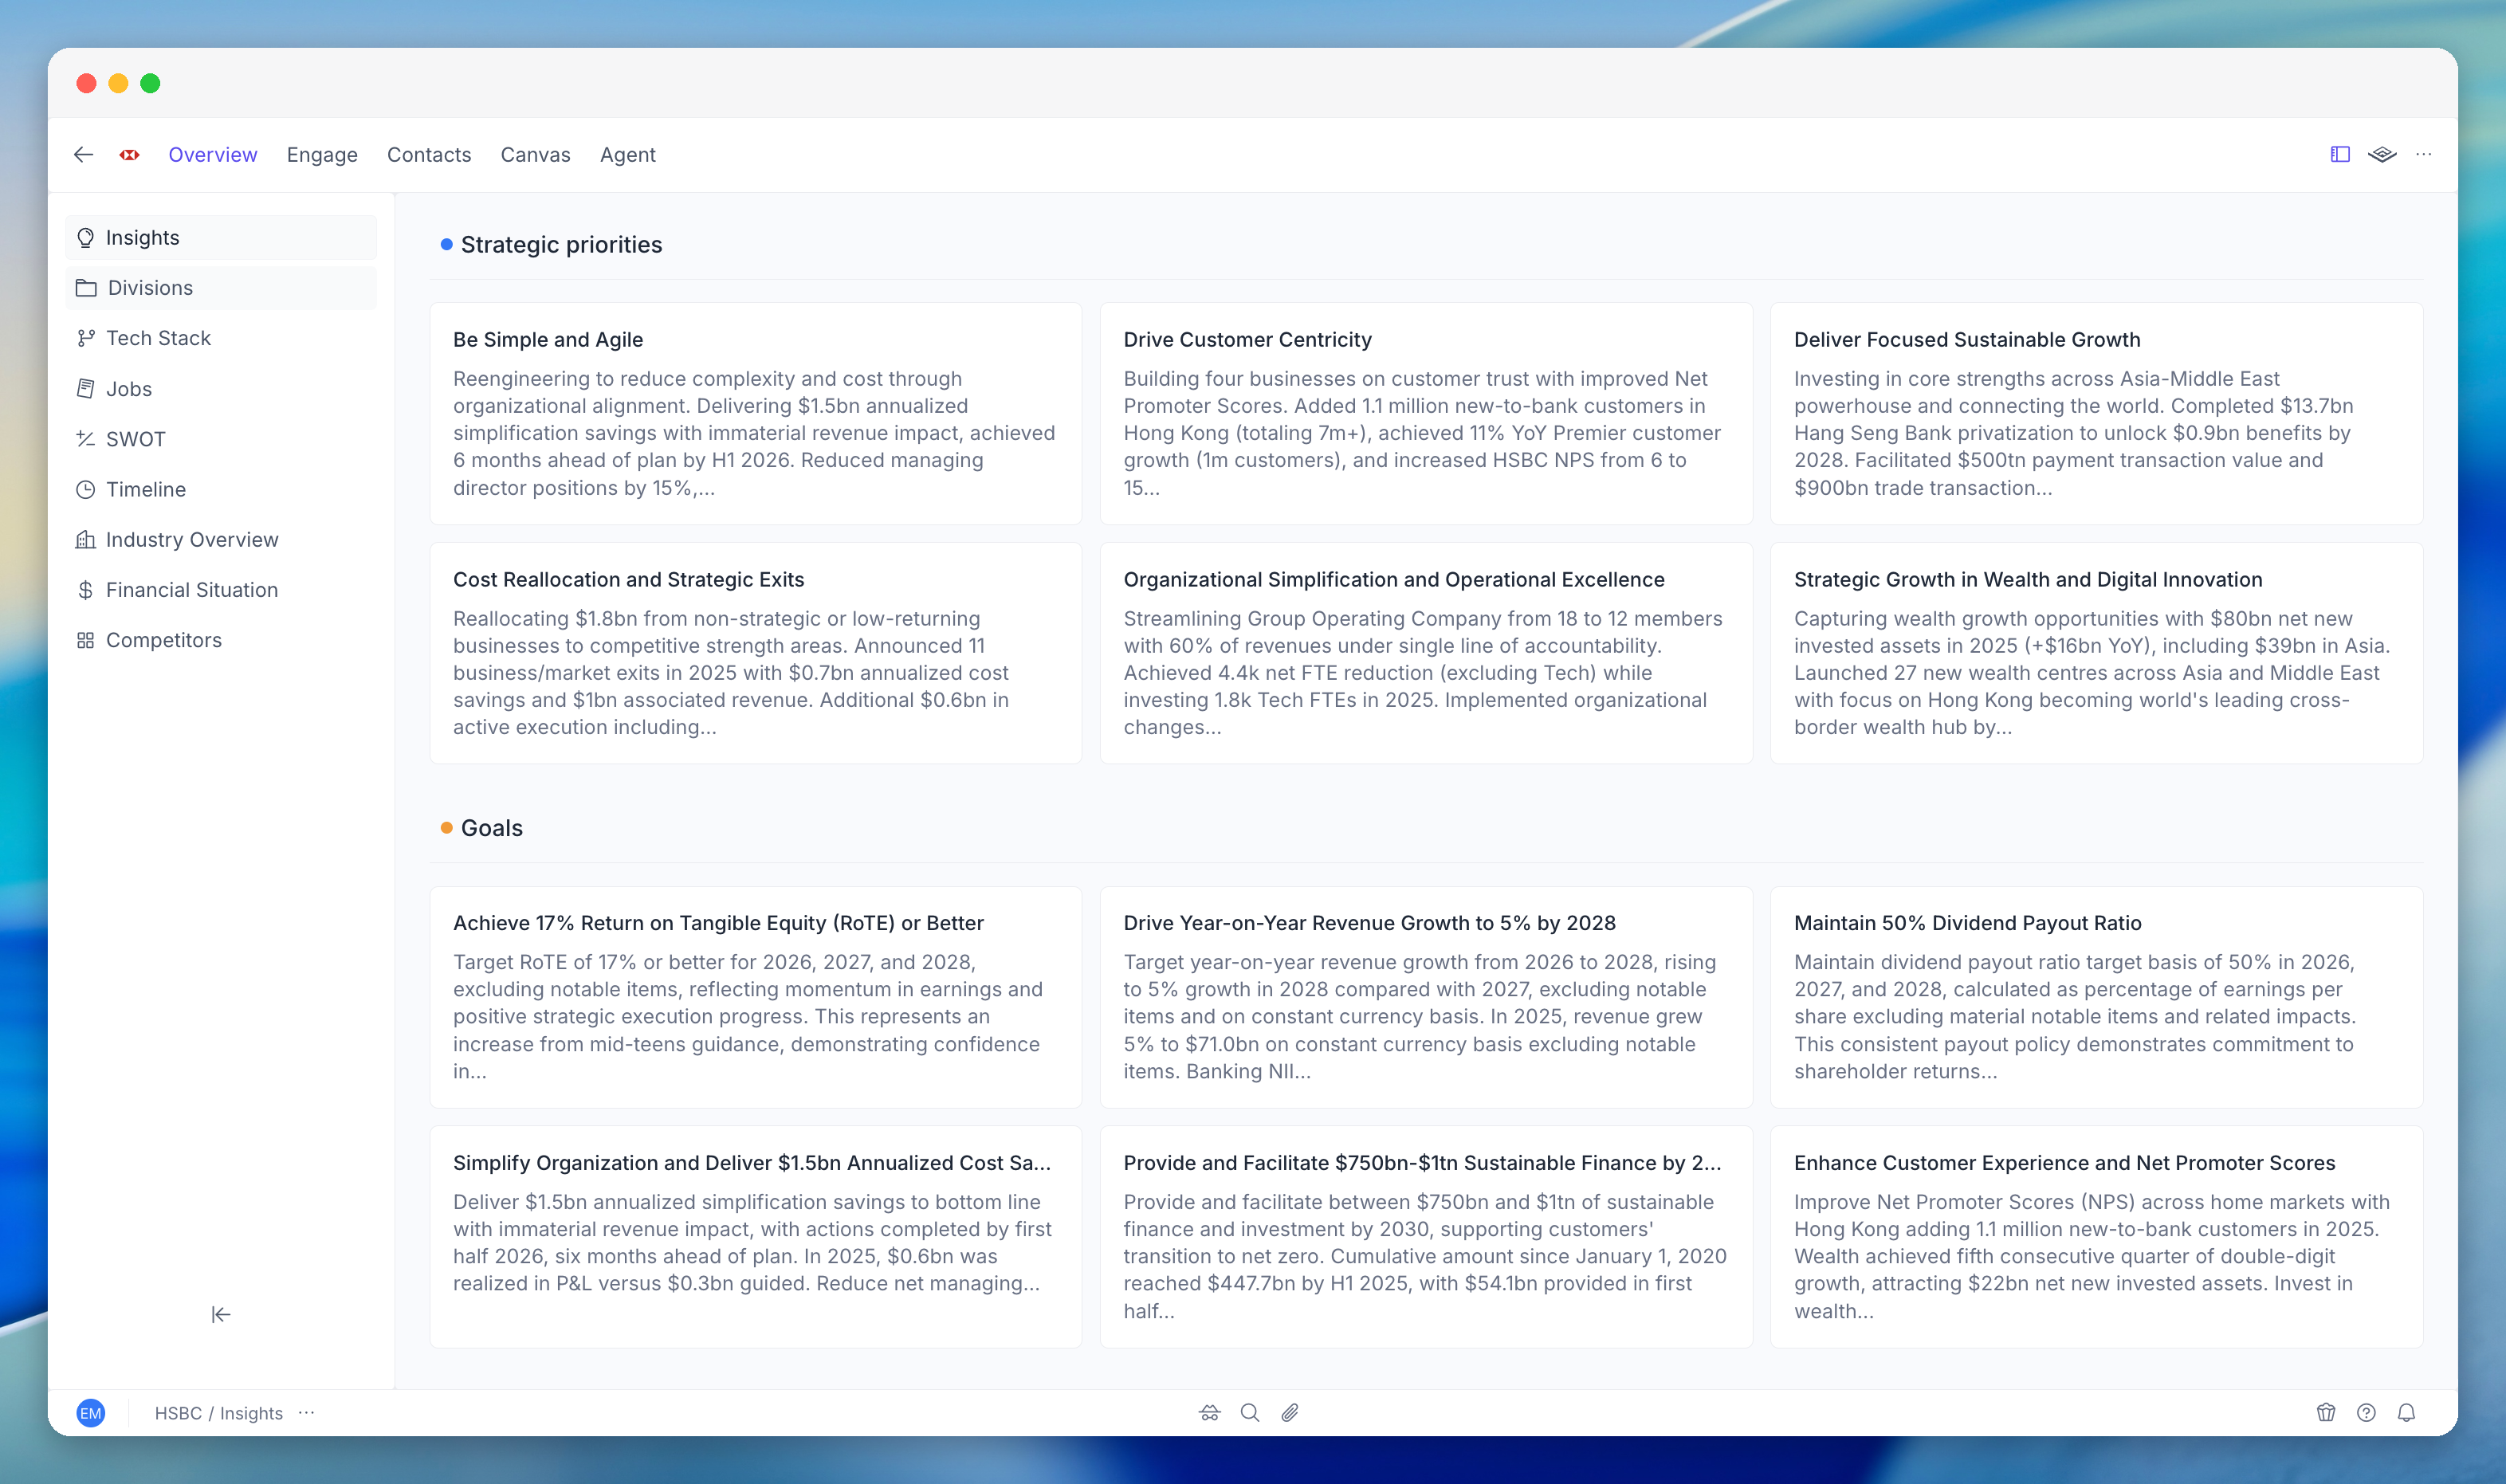Open Financial Situation in the sidebar
This screenshot has height=1484, width=2506.
(x=221, y=589)
